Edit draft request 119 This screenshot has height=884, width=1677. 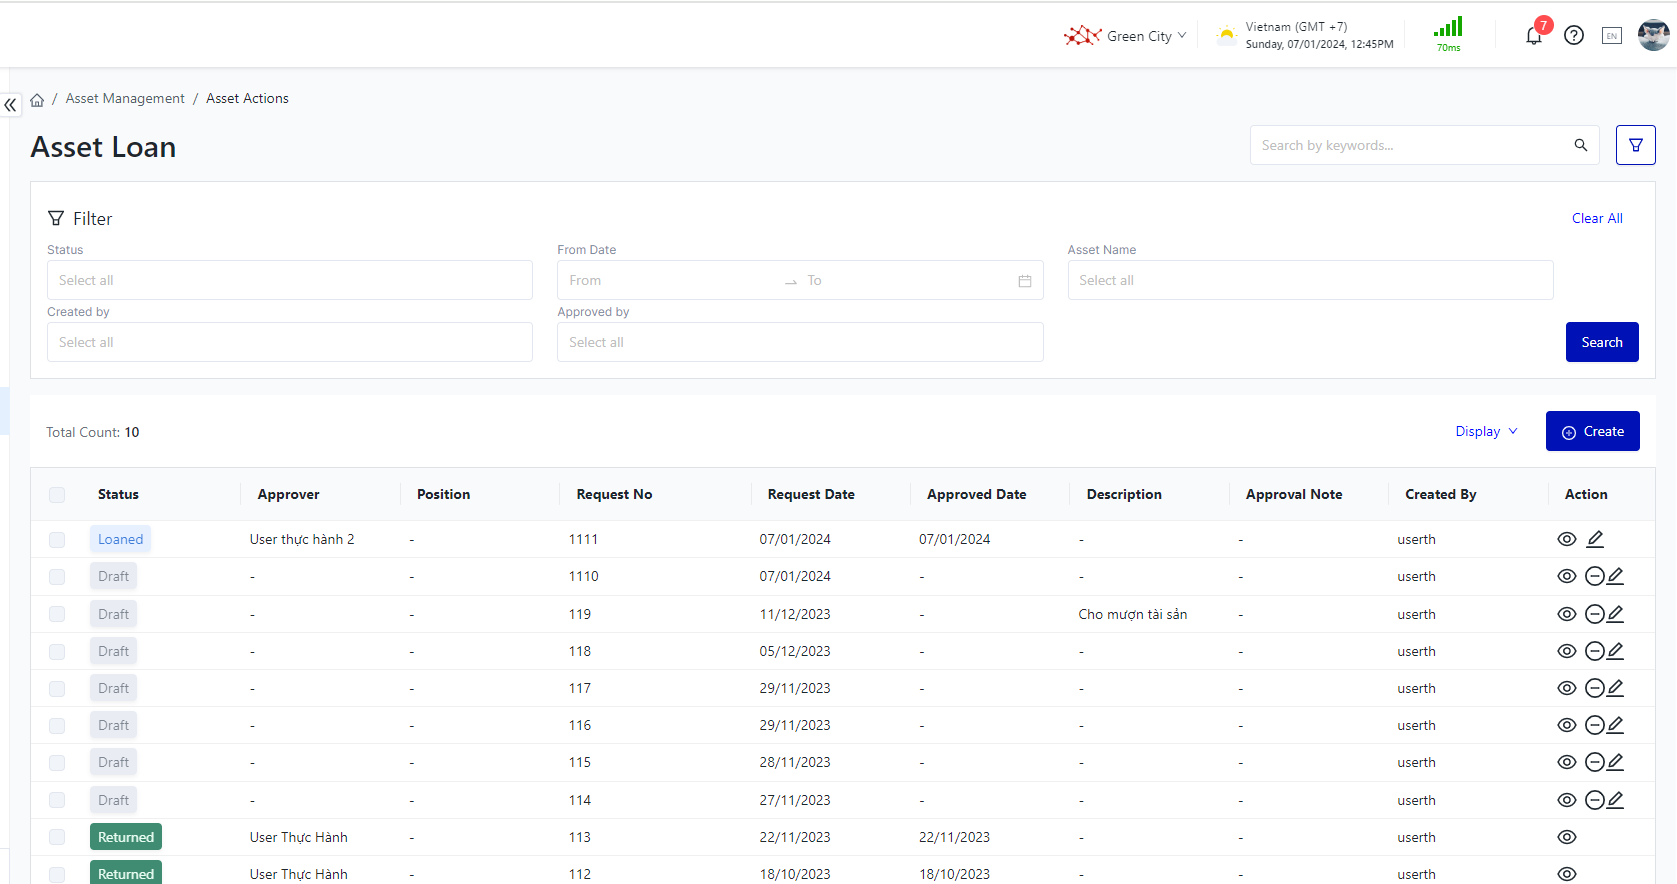coord(1615,614)
